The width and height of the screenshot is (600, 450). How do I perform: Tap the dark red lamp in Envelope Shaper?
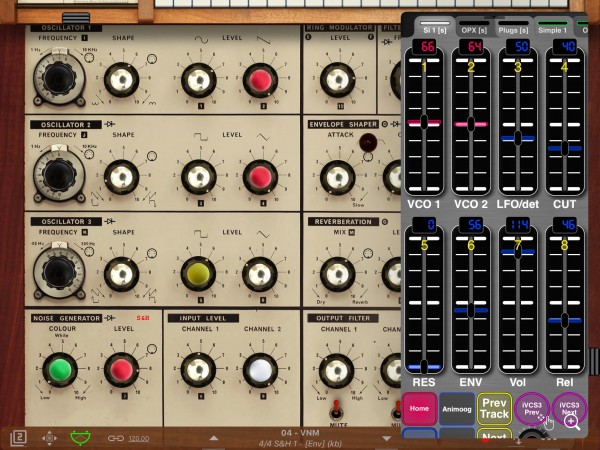coord(368,142)
